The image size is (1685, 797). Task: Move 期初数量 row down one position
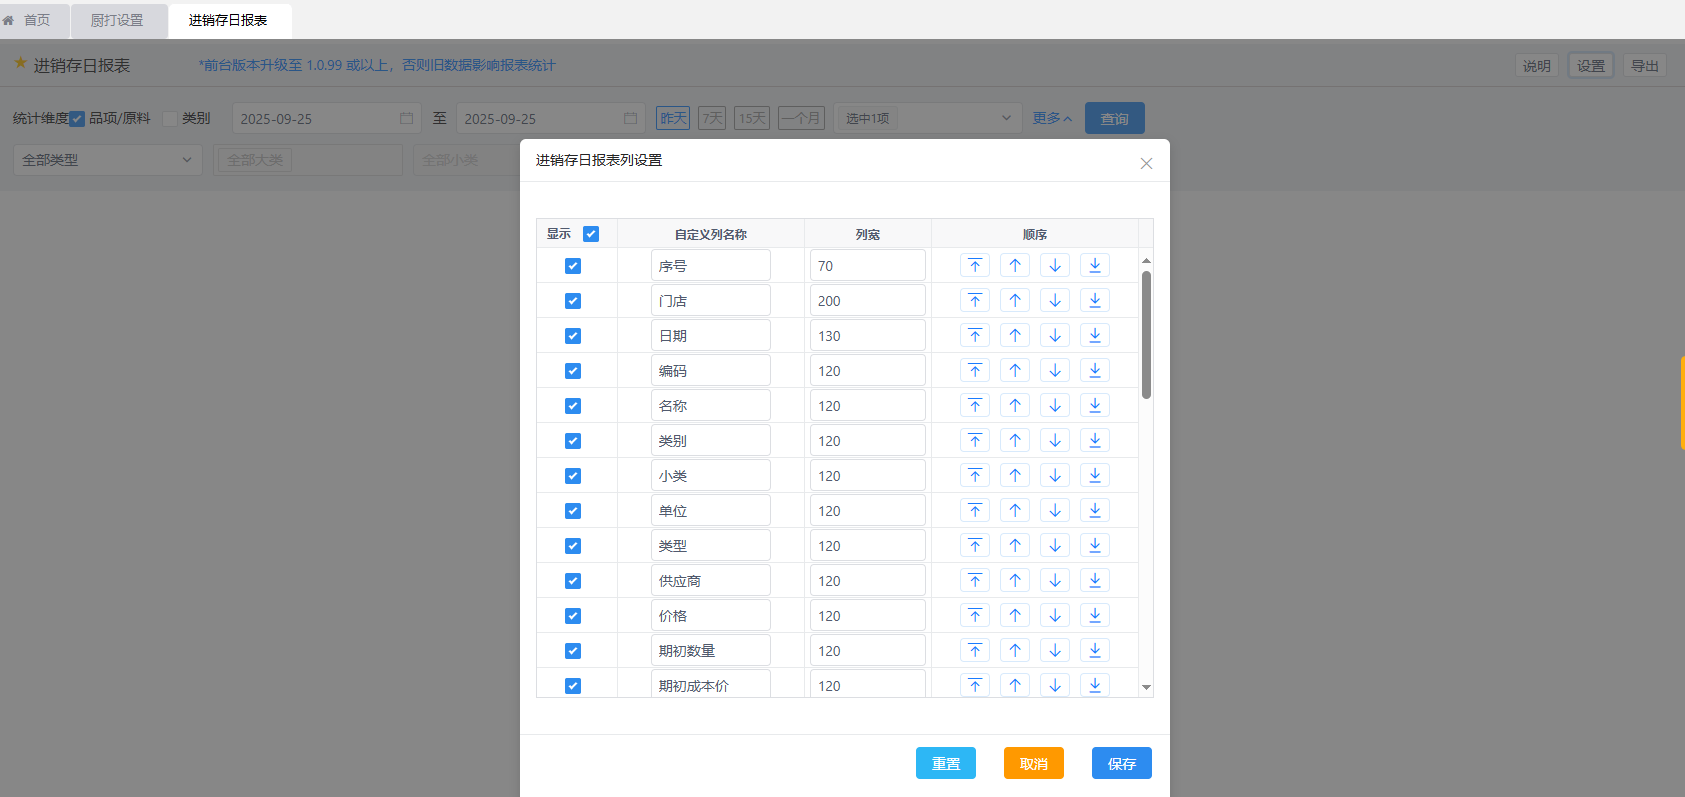(1055, 651)
